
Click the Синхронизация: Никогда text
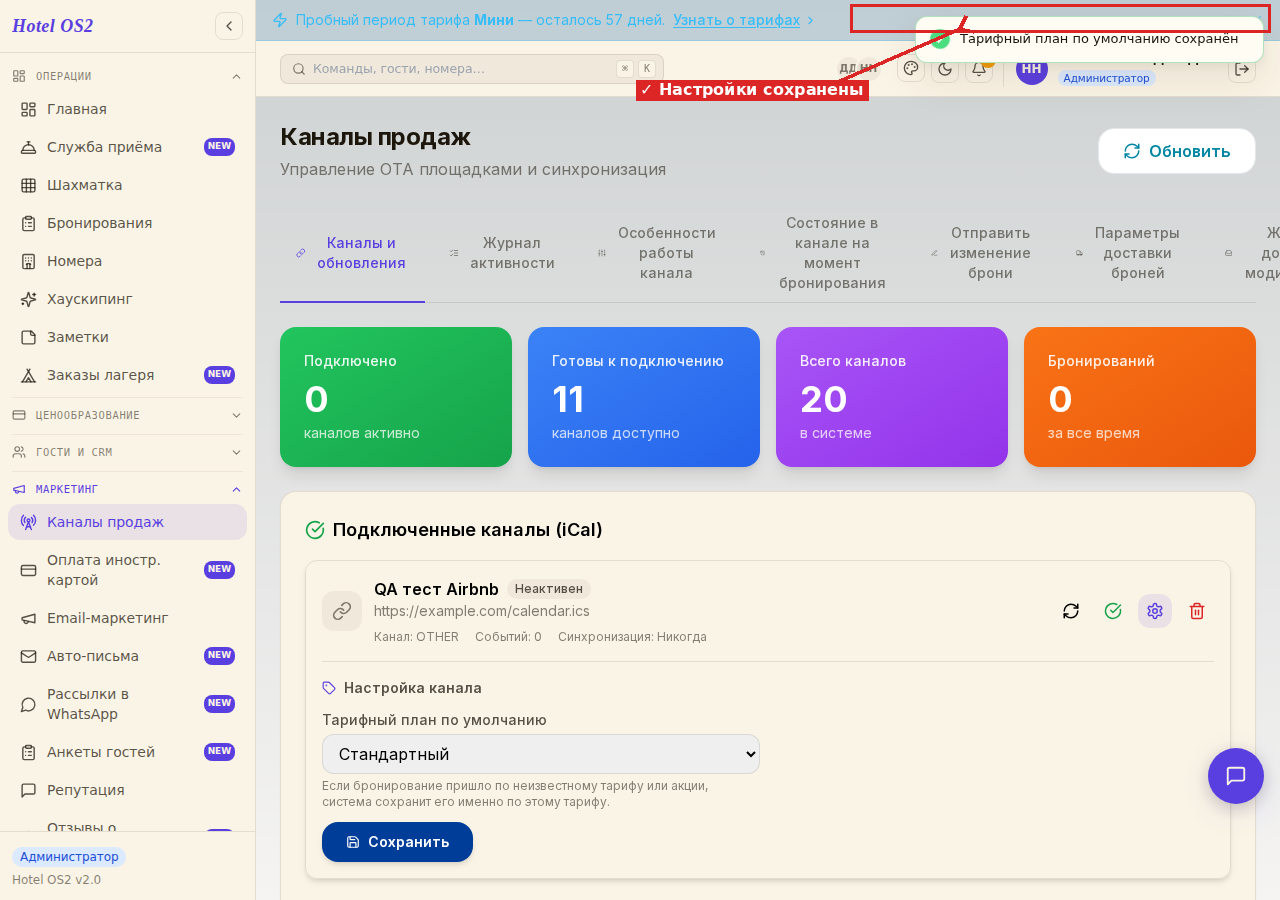click(x=632, y=637)
